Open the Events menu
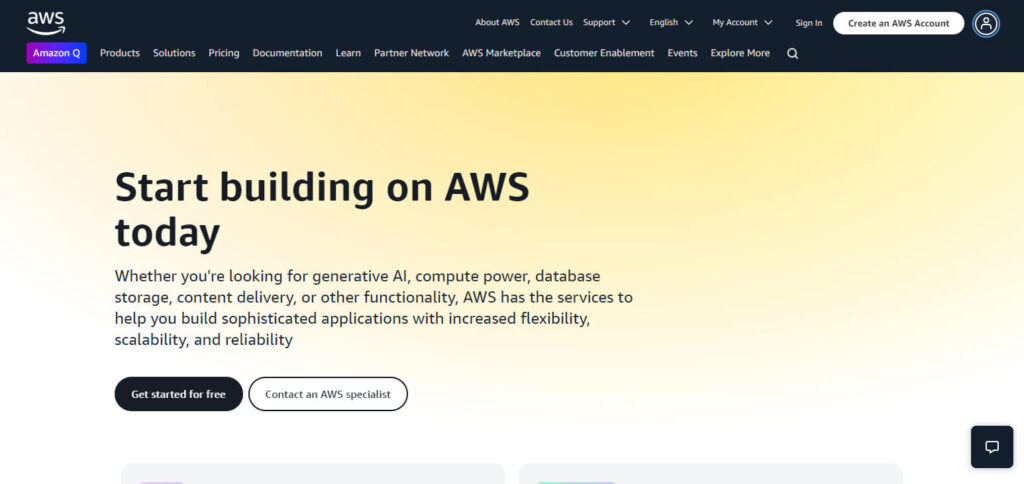Viewport: 1024px width, 484px height. pos(682,53)
